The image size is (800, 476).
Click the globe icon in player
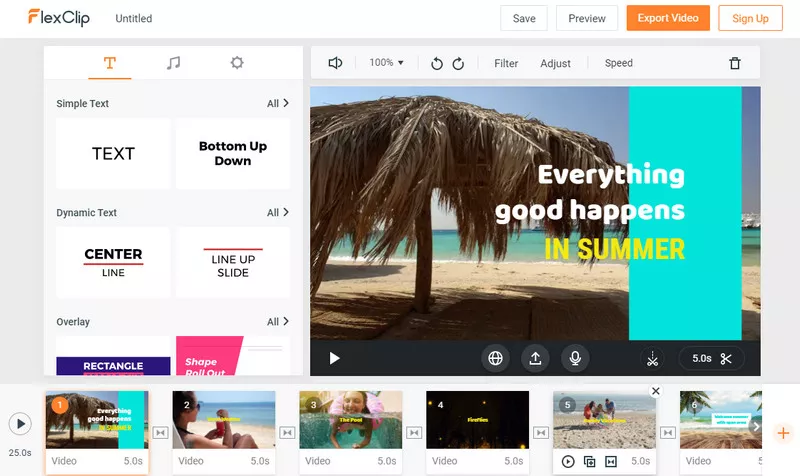coord(495,358)
